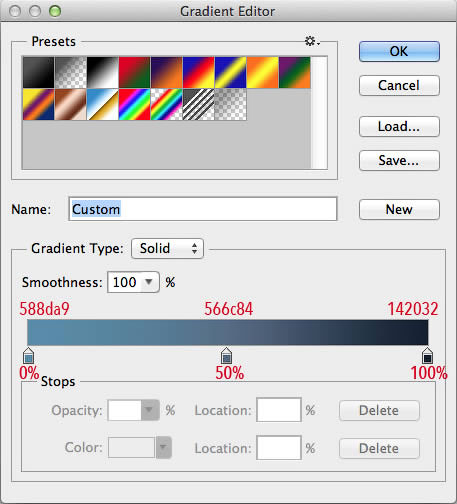Click the Save... button
457x504 pixels.
coord(399,160)
